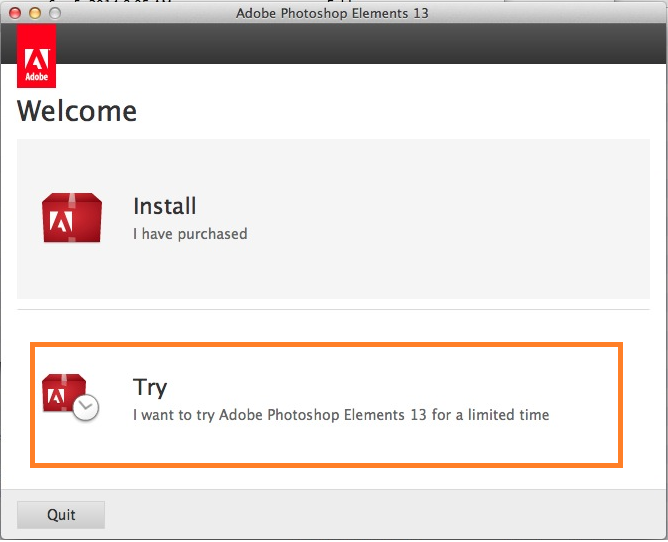Close the installer window

pos(14,13)
